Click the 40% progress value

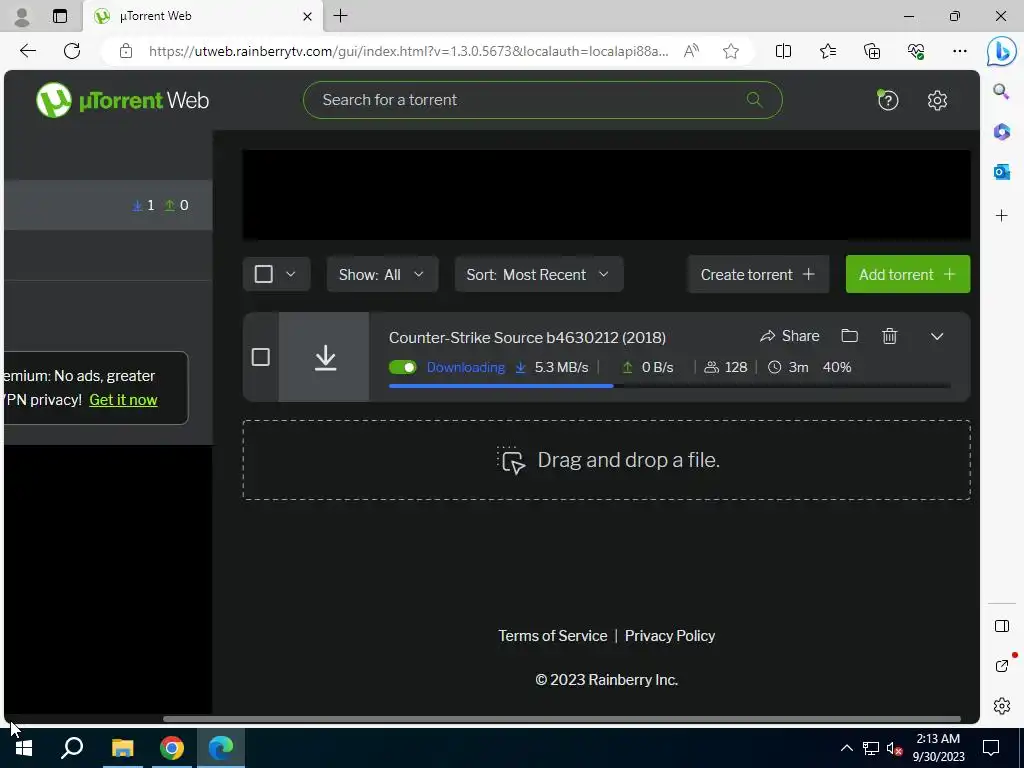click(x=837, y=367)
